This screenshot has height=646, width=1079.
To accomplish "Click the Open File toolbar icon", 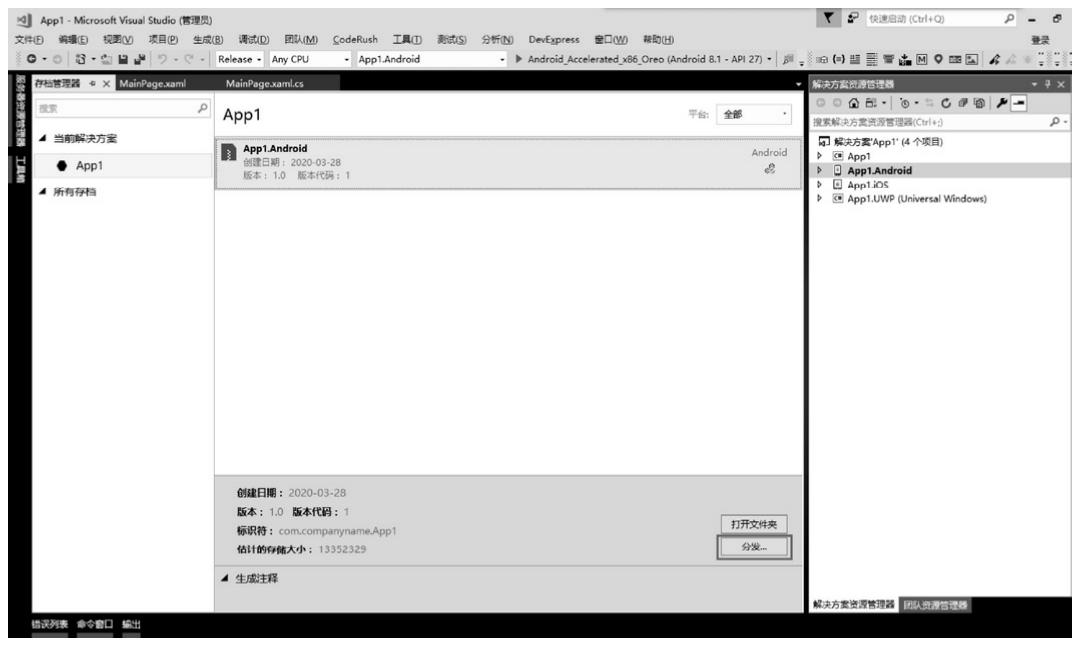I will [x=107, y=59].
